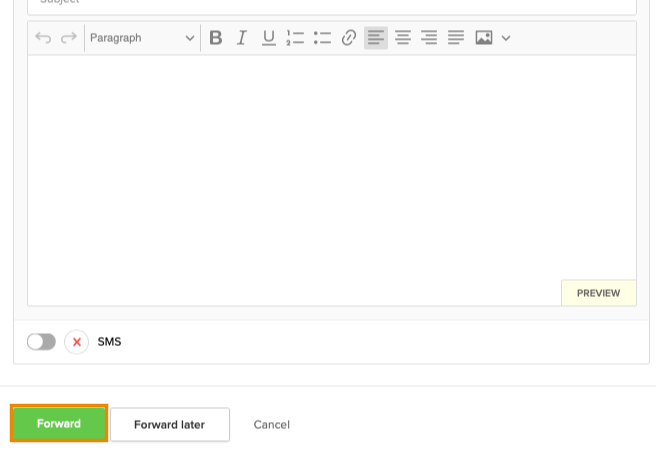The height and width of the screenshot is (457, 656).
Task: Enable the SMS toggle switch
Action: (41, 342)
